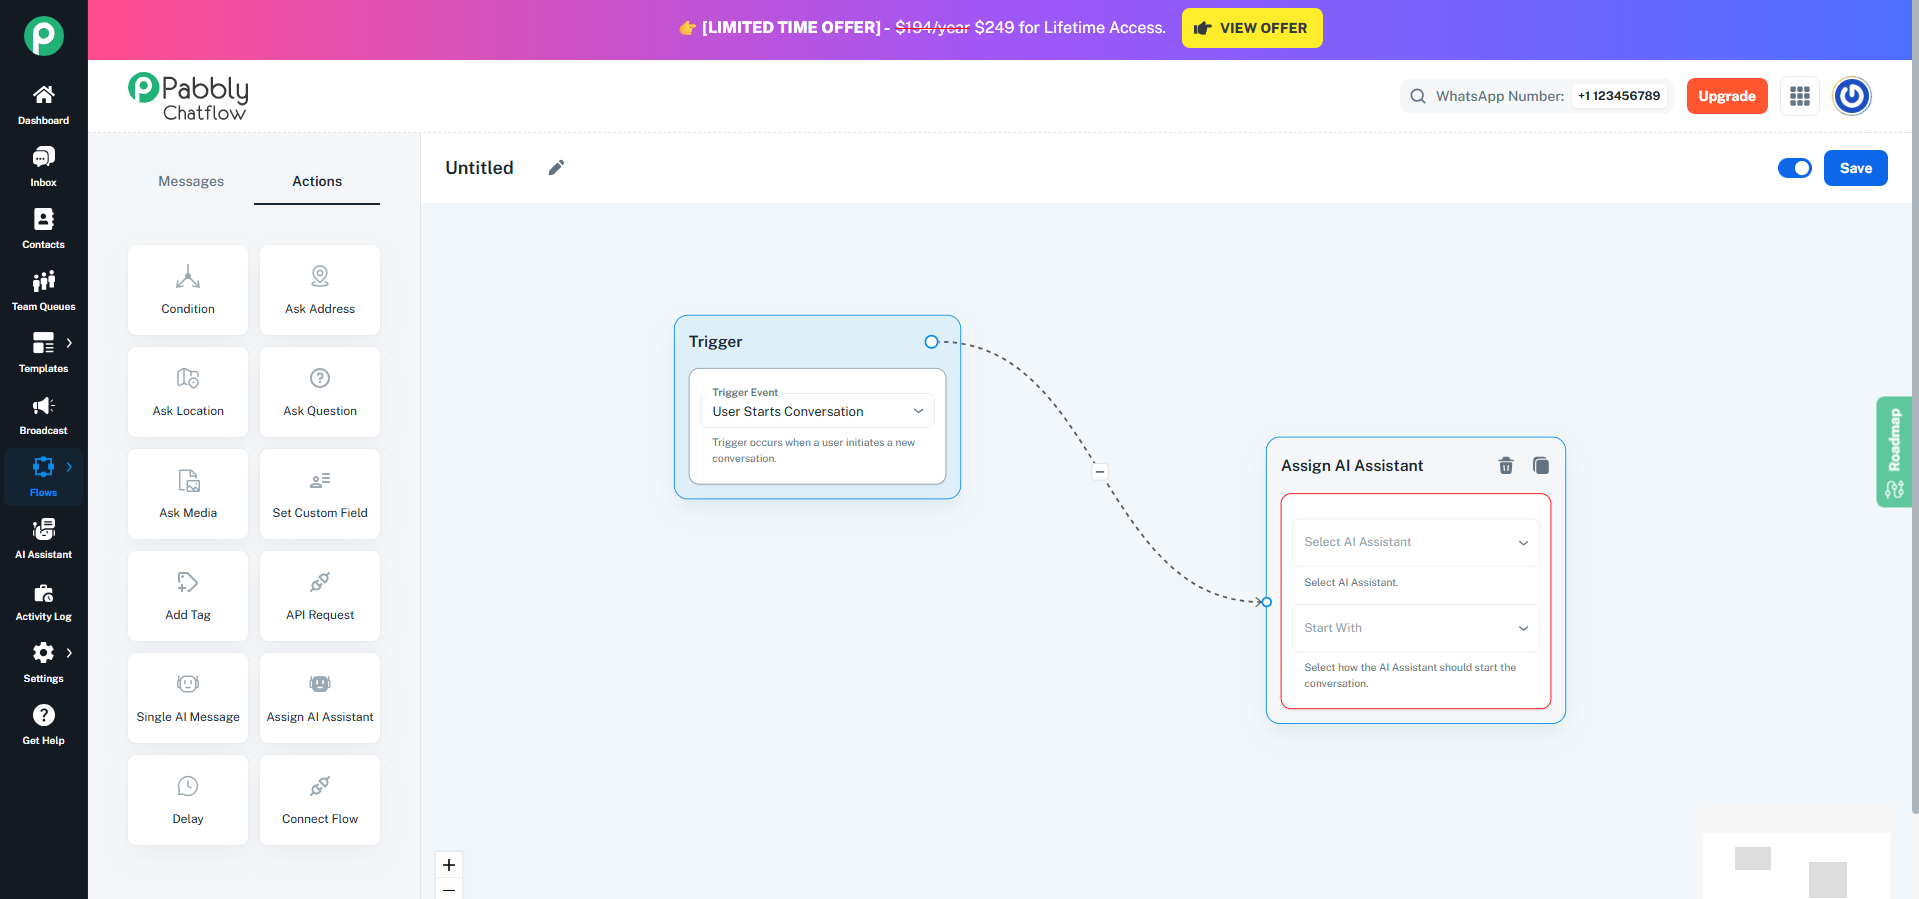Screen dimensions: 1919x899
Task: Zoom in the canvas with plus
Action: click(x=449, y=865)
